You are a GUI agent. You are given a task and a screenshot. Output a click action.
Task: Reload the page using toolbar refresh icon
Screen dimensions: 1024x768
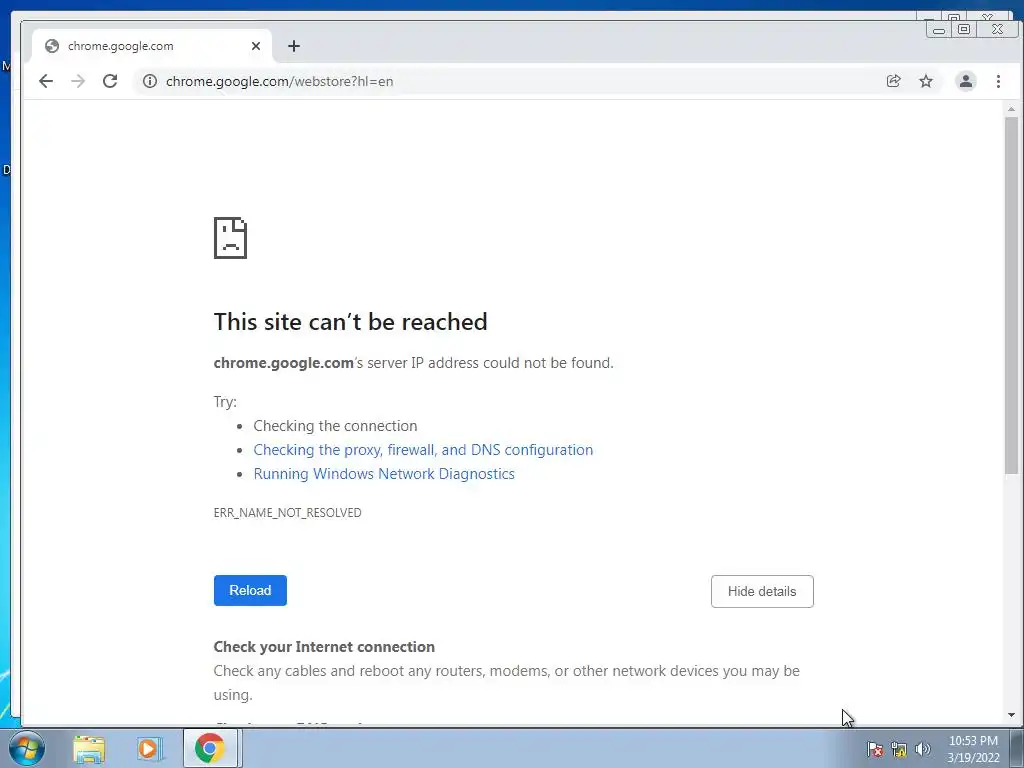[x=110, y=81]
